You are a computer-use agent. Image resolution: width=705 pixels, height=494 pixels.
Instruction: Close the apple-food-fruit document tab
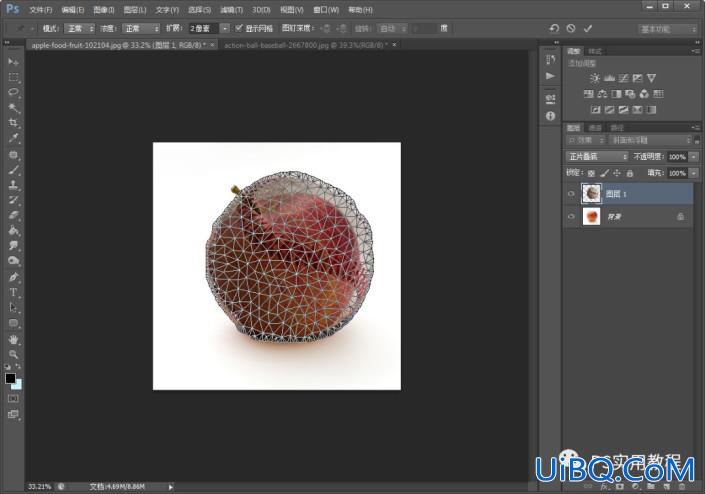(212, 45)
